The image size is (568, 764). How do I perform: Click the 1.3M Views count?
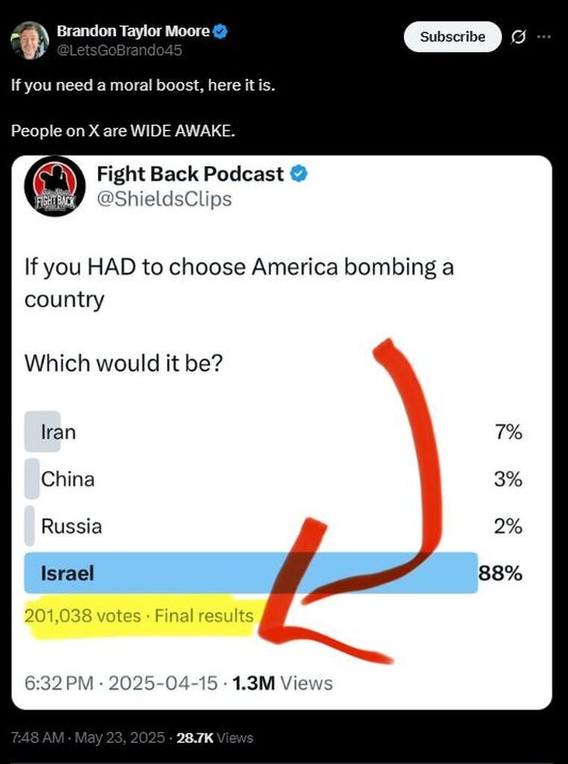coord(283,683)
